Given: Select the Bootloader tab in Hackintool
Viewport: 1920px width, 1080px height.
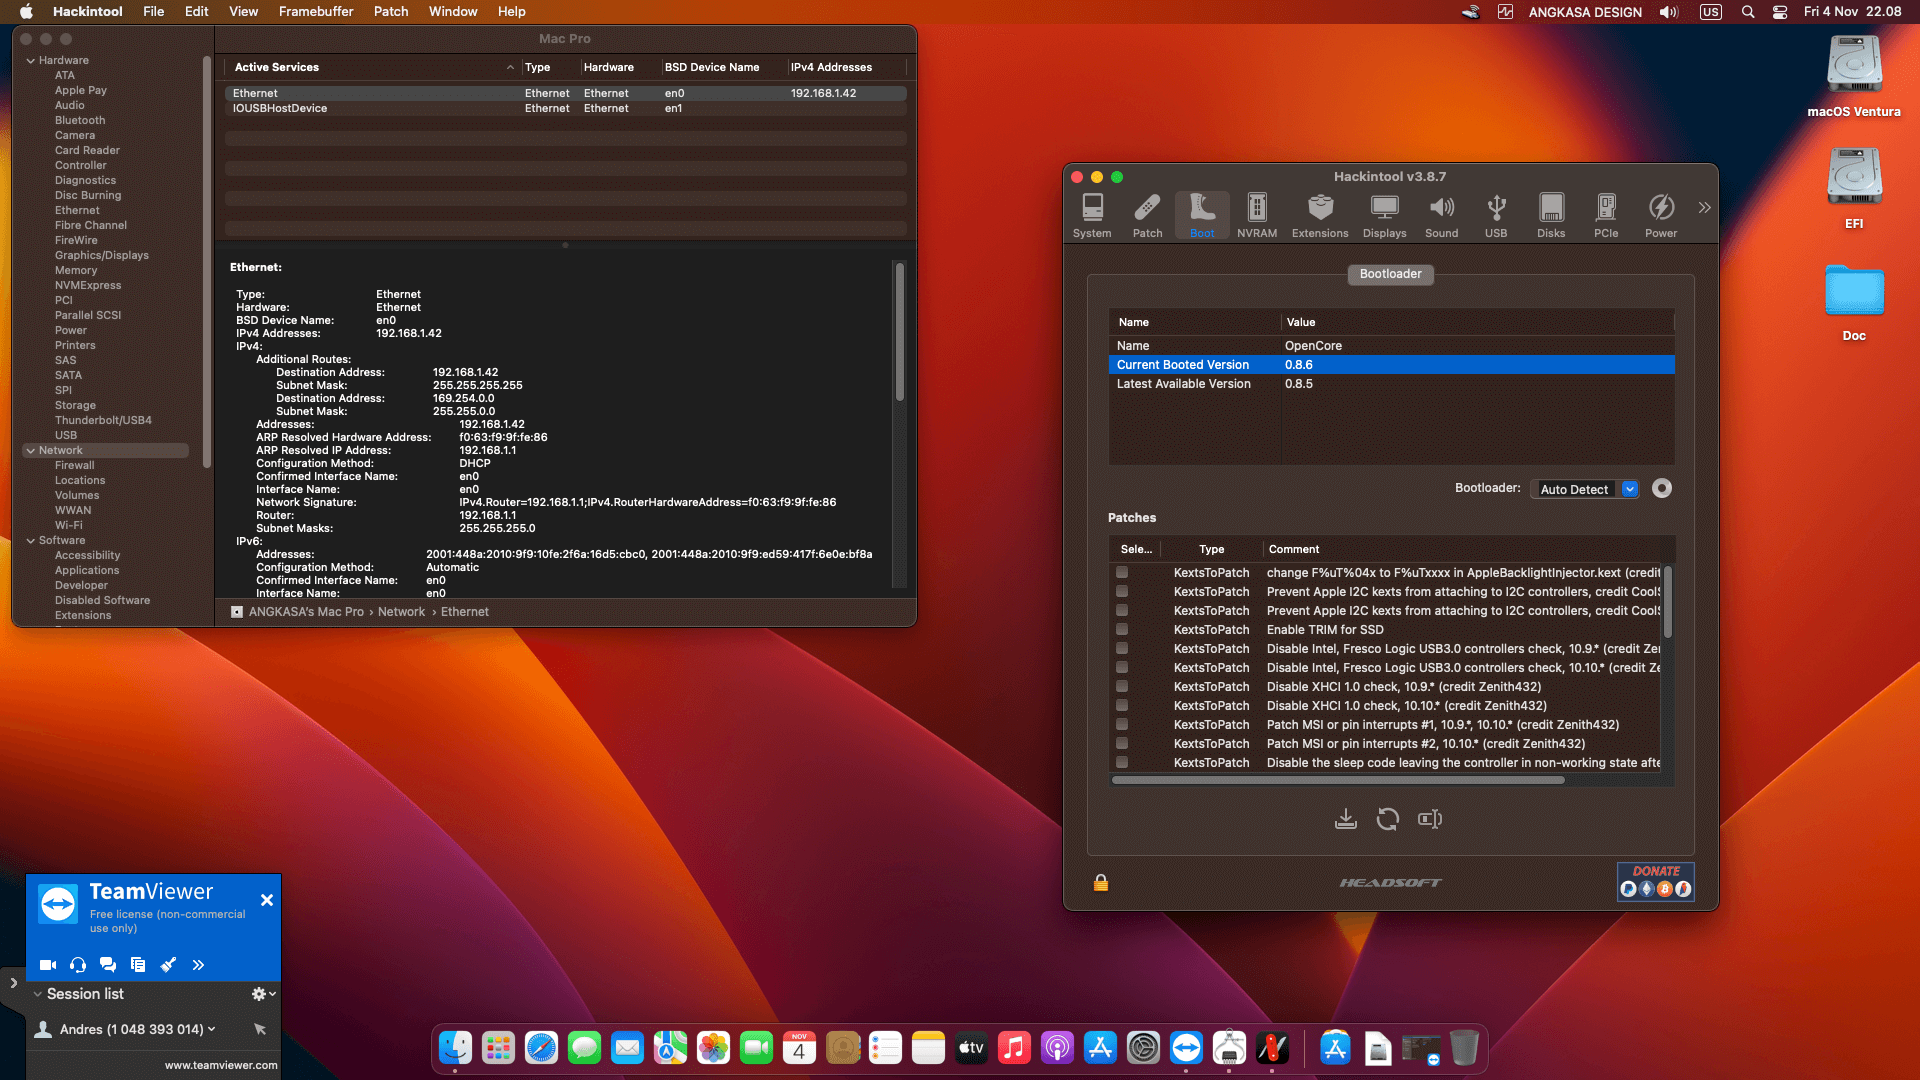Looking at the screenshot, I should click(1390, 274).
